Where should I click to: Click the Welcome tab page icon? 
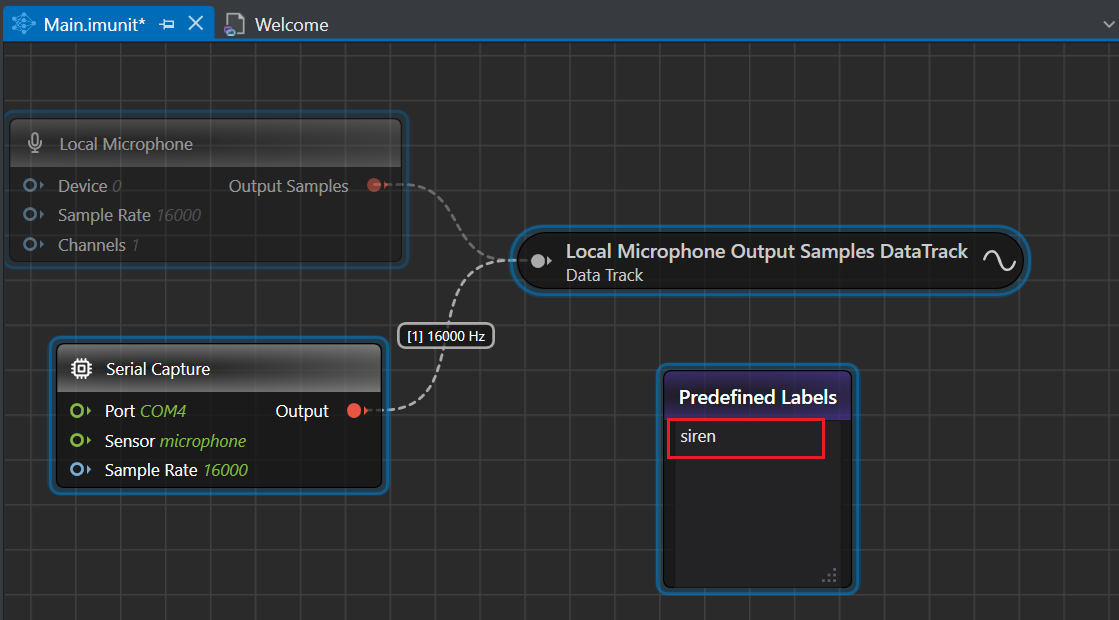coord(234,24)
